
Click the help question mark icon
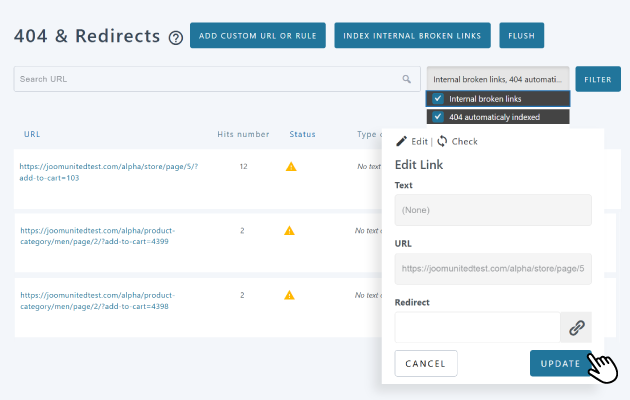[x=176, y=38]
